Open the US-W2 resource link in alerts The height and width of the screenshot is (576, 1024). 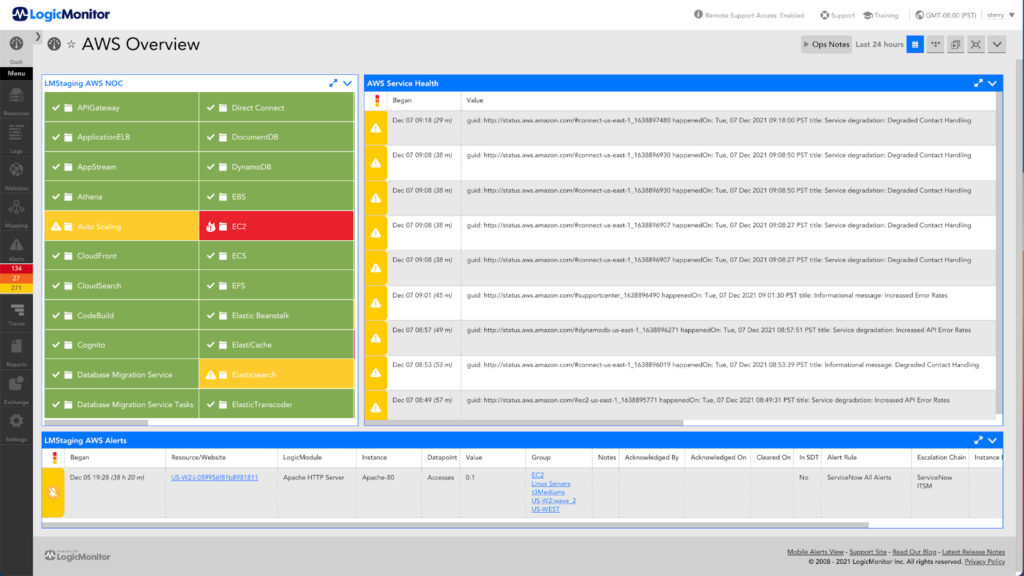pyautogui.click(x=214, y=477)
